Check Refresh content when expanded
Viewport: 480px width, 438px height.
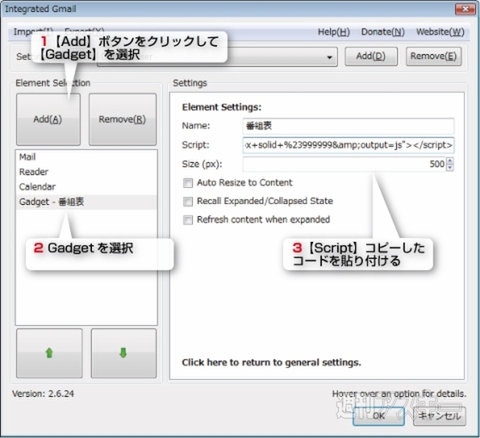(x=188, y=220)
